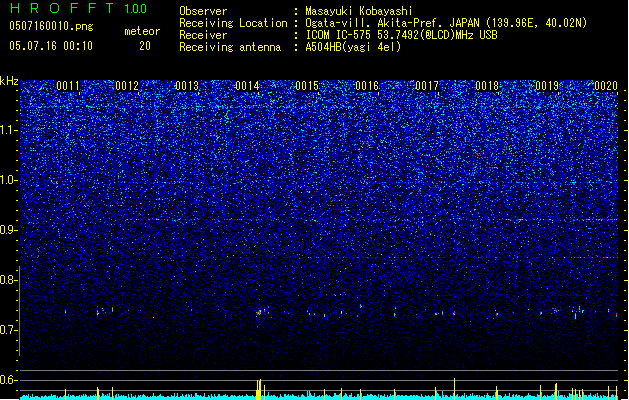The image size is (629, 400).
Task: Click the meteor label
Action: (x=142, y=31)
